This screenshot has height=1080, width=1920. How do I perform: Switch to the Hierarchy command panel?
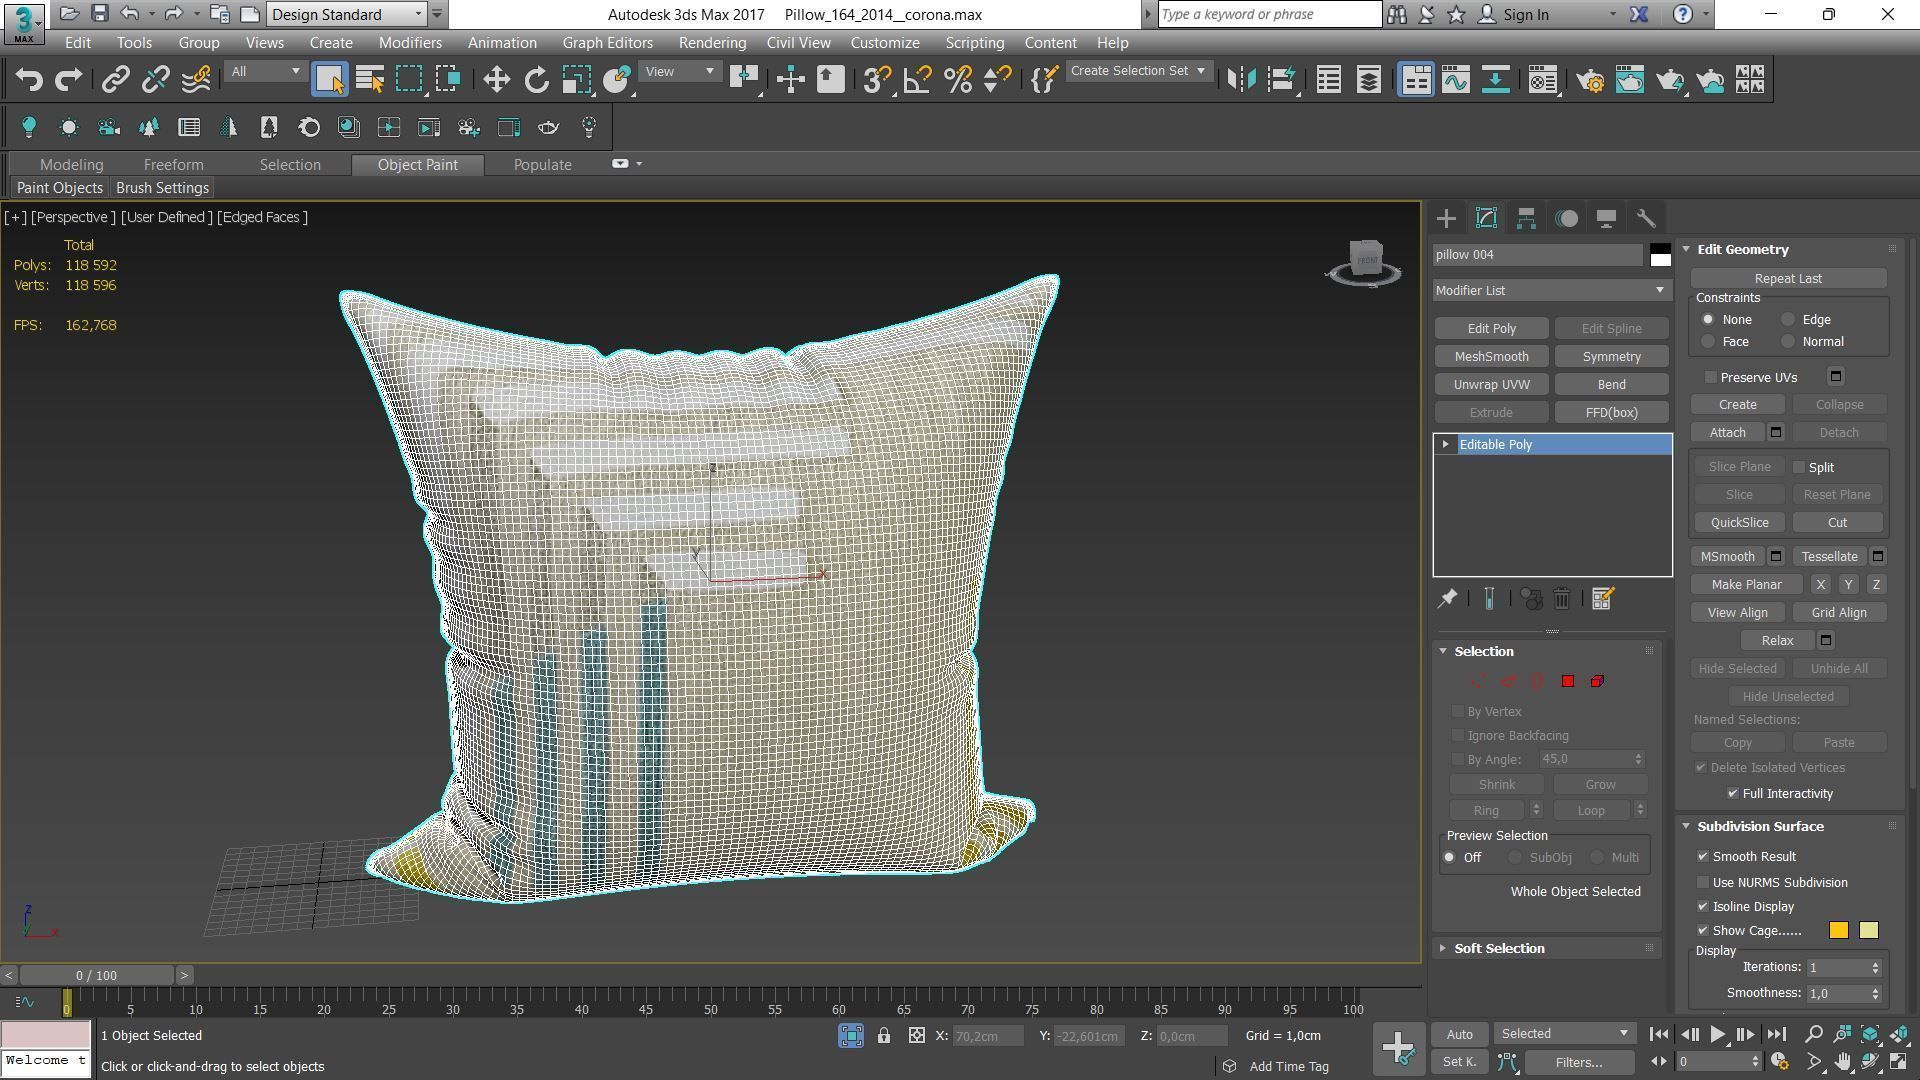[x=1526, y=218]
